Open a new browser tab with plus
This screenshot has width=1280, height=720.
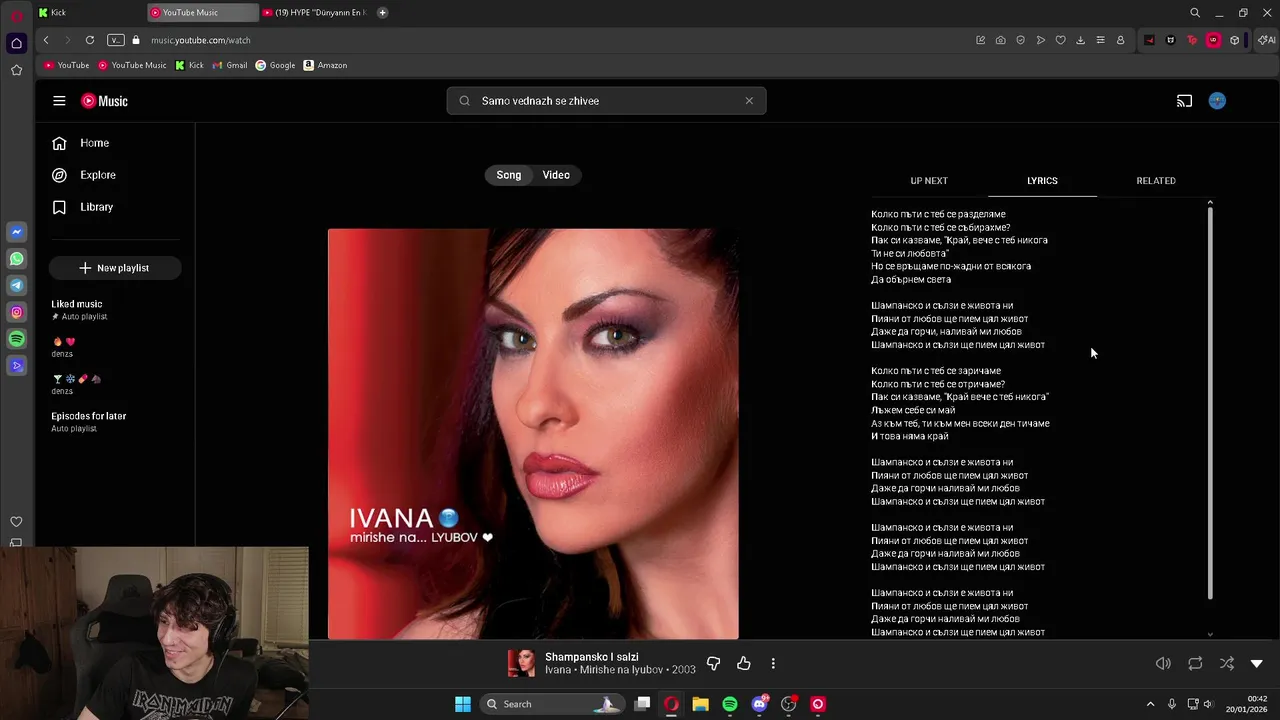pyautogui.click(x=382, y=13)
